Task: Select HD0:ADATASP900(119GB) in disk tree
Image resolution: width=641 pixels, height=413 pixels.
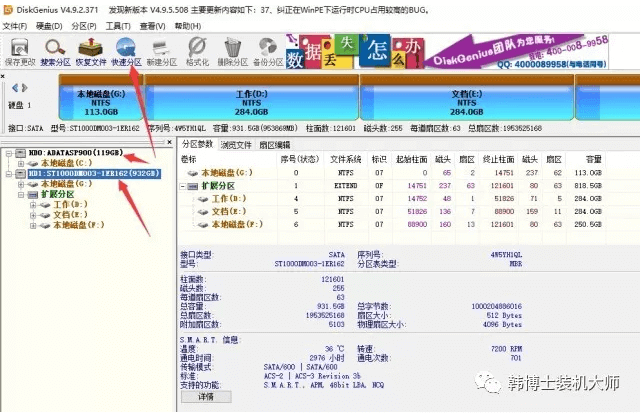Action: coord(76,153)
